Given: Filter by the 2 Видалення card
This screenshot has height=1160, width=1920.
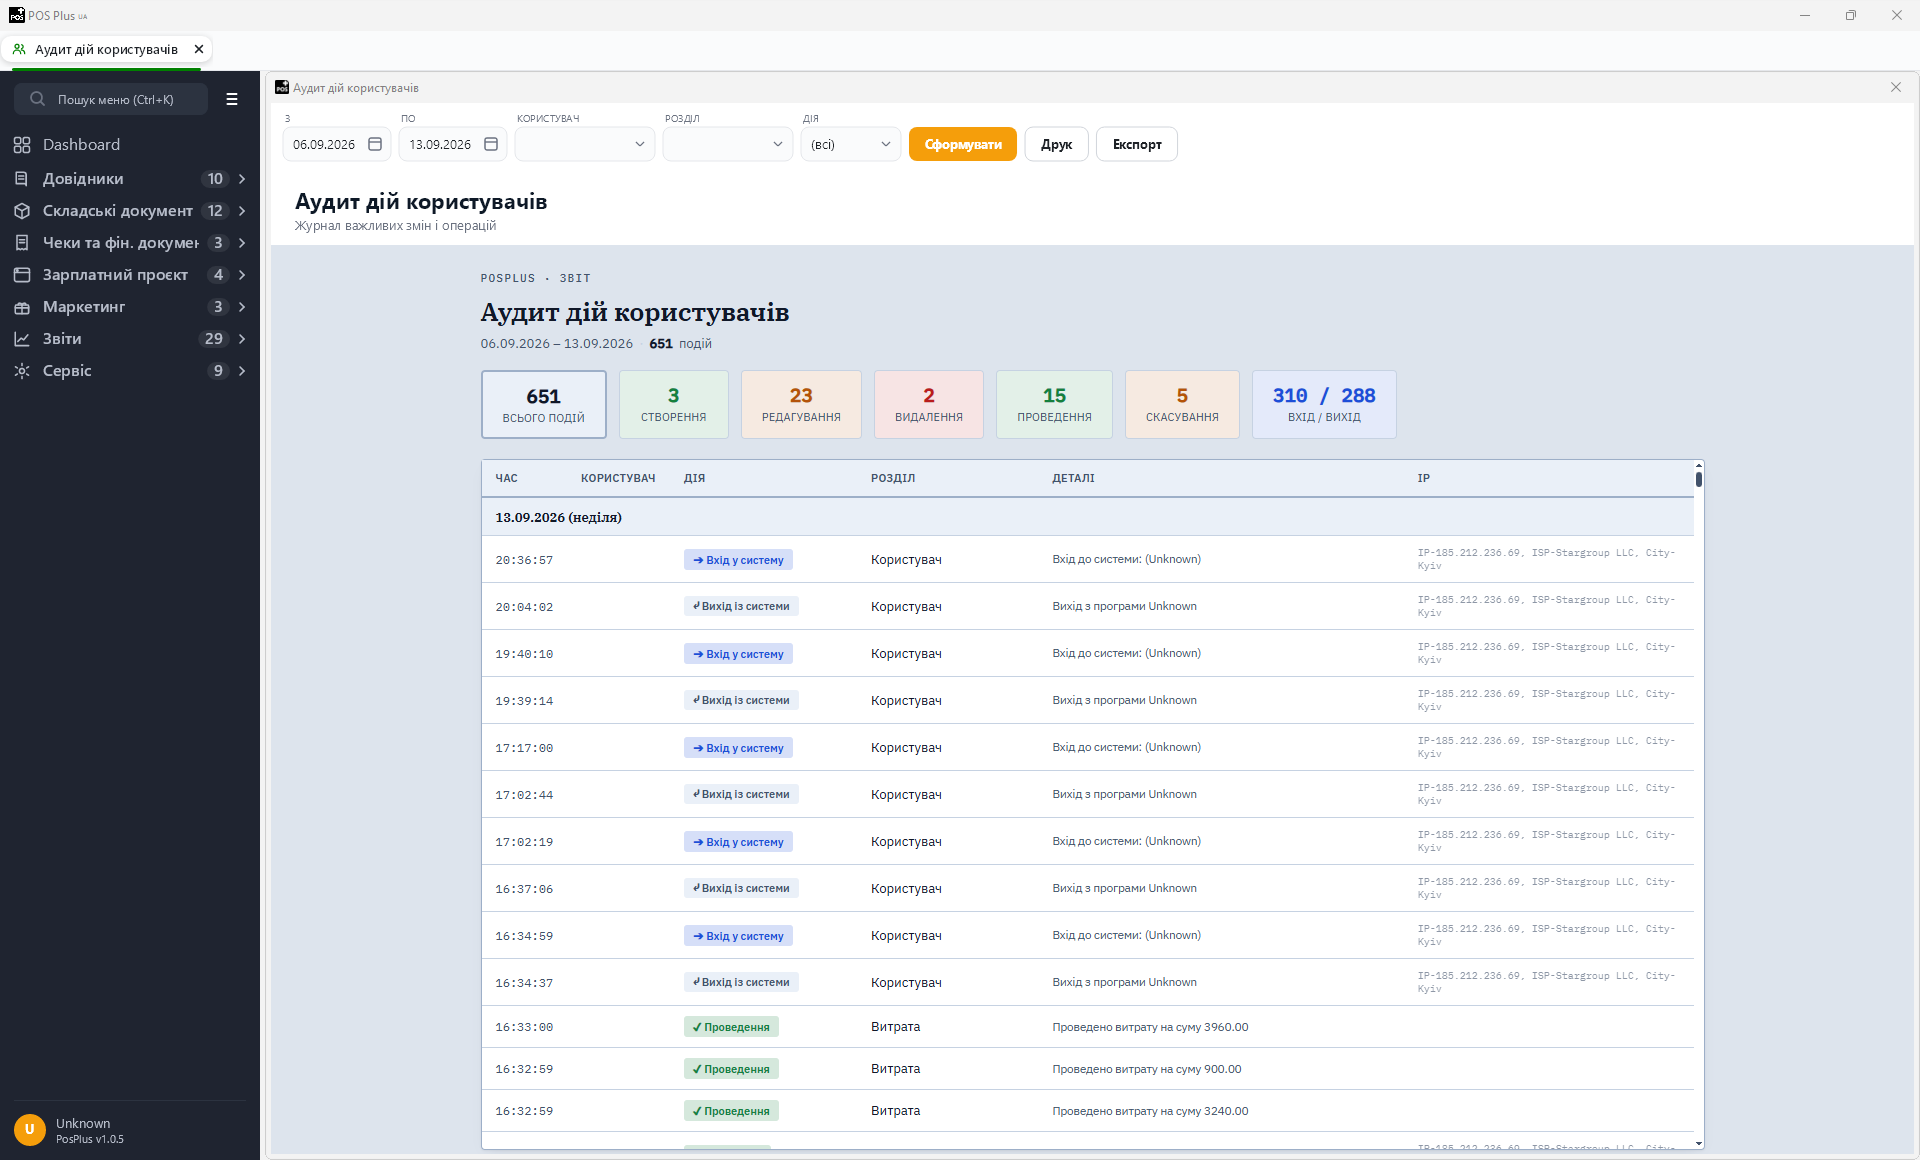Looking at the screenshot, I should [929, 404].
